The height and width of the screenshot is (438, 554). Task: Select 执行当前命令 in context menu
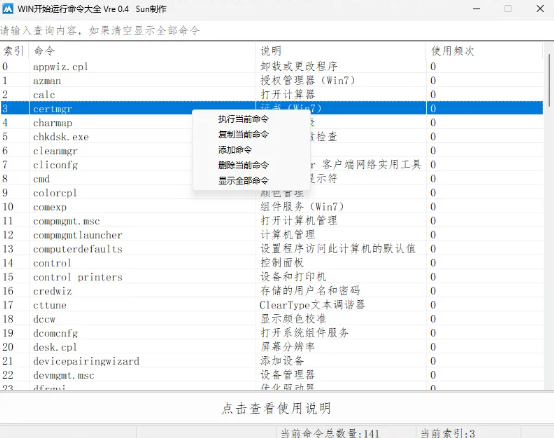[243, 119]
